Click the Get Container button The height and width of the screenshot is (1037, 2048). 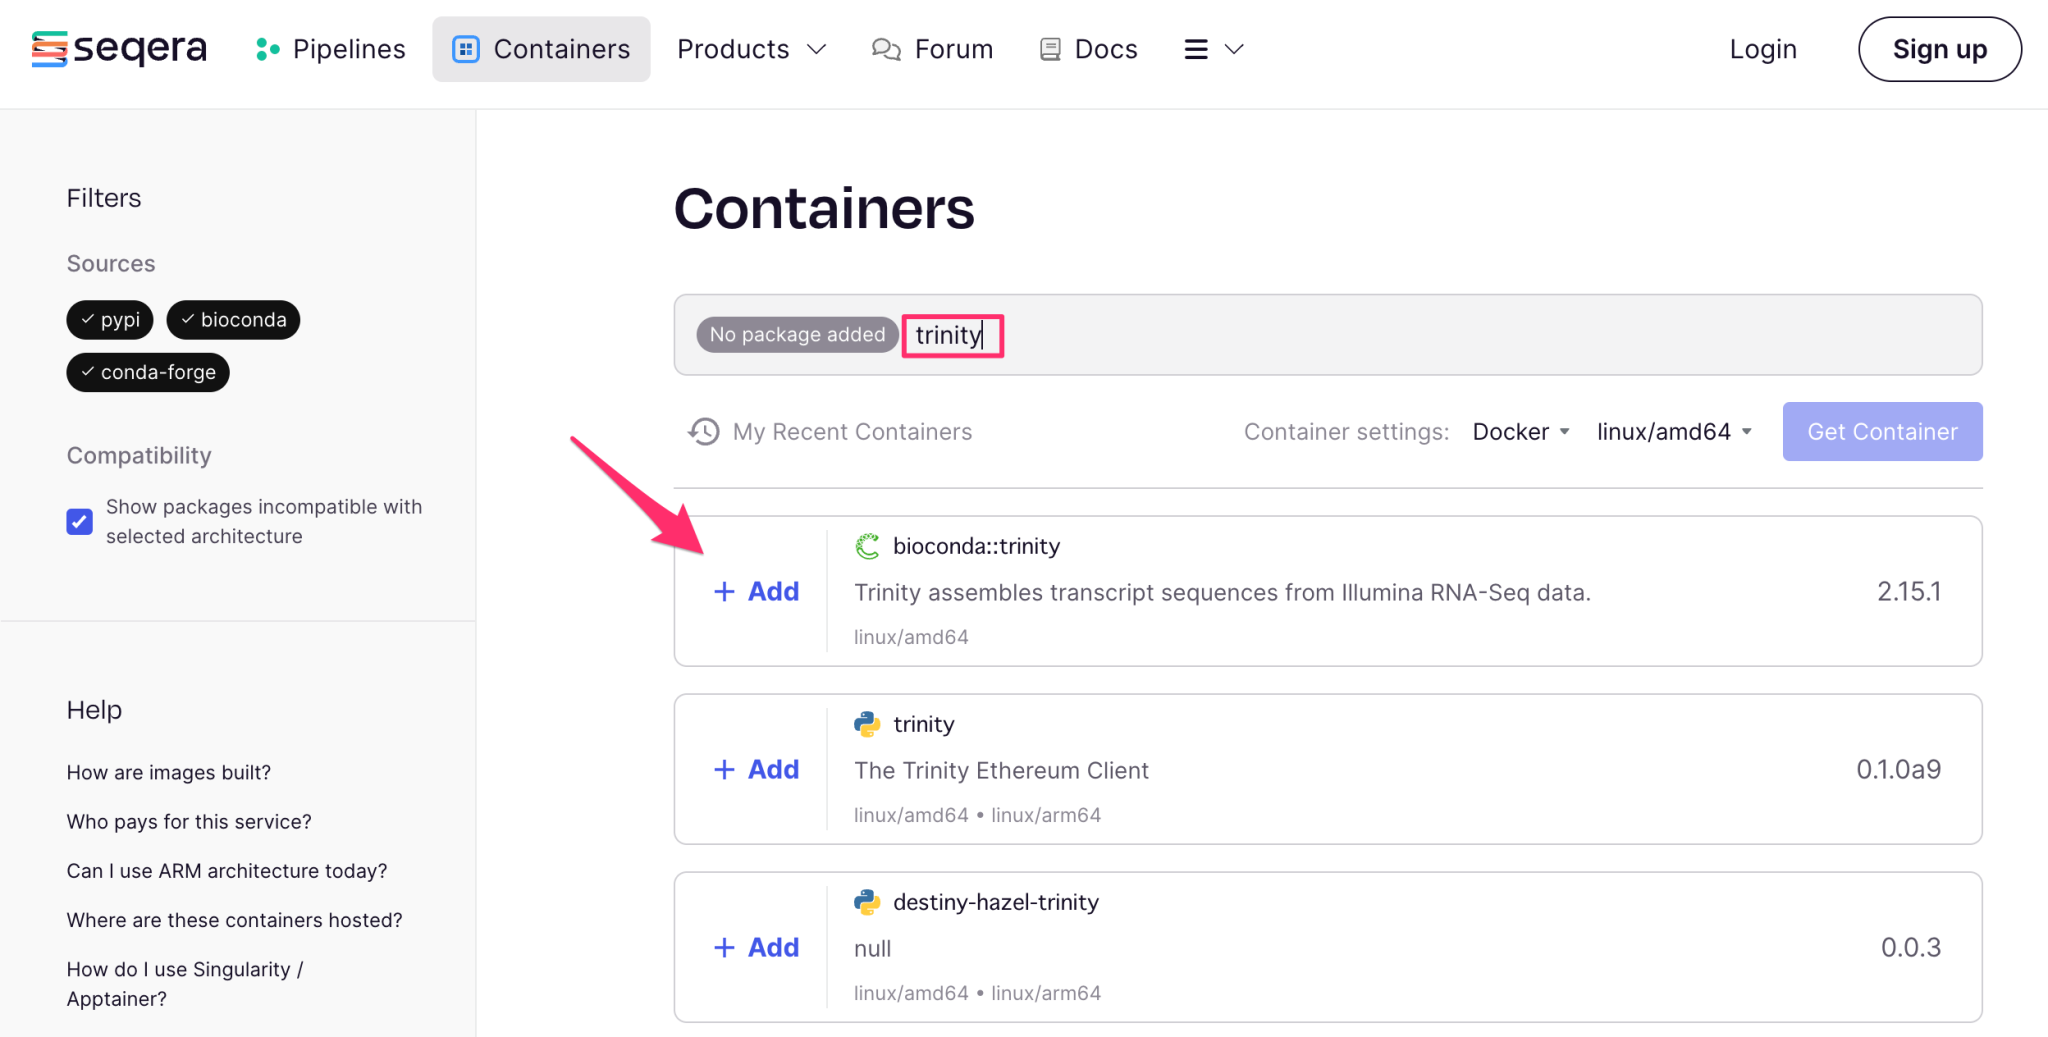tap(1881, 431)
